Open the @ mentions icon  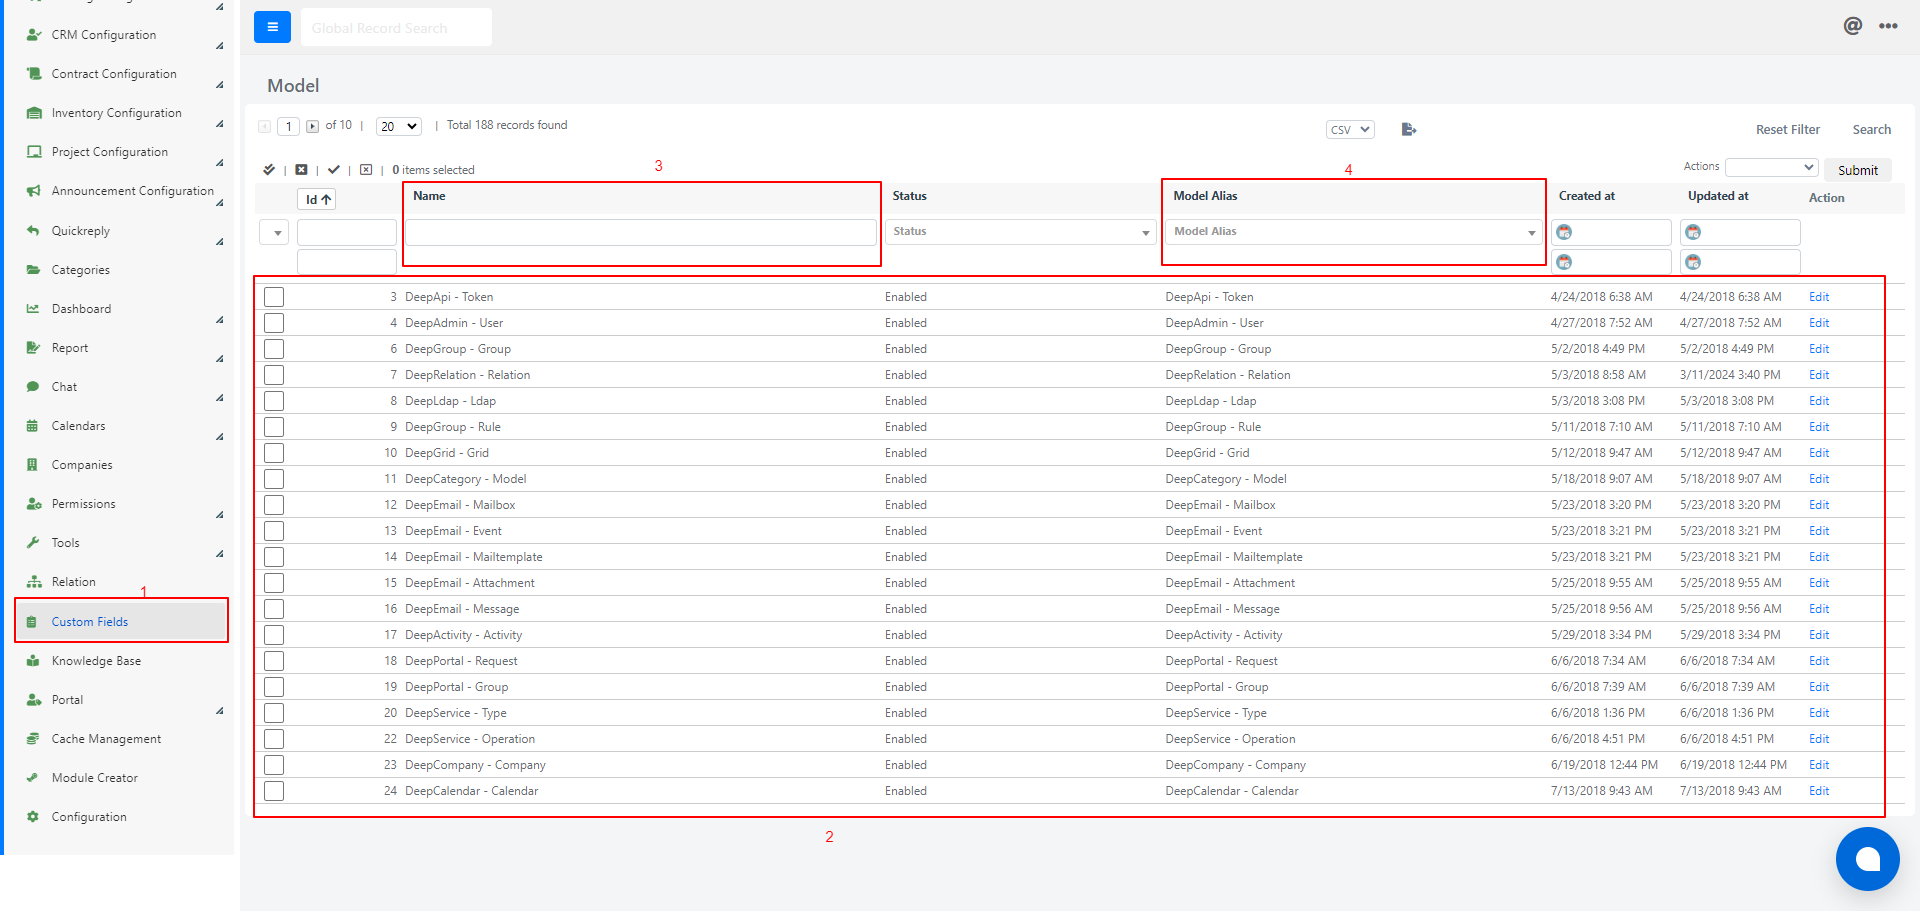[x=1853, y=26]
